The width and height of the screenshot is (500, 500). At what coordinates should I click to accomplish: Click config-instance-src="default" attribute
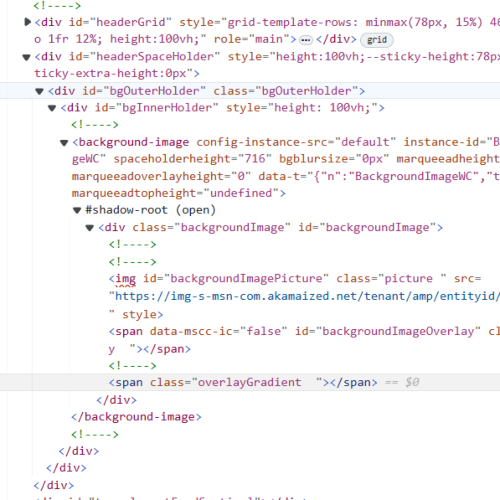pos(296,142)
